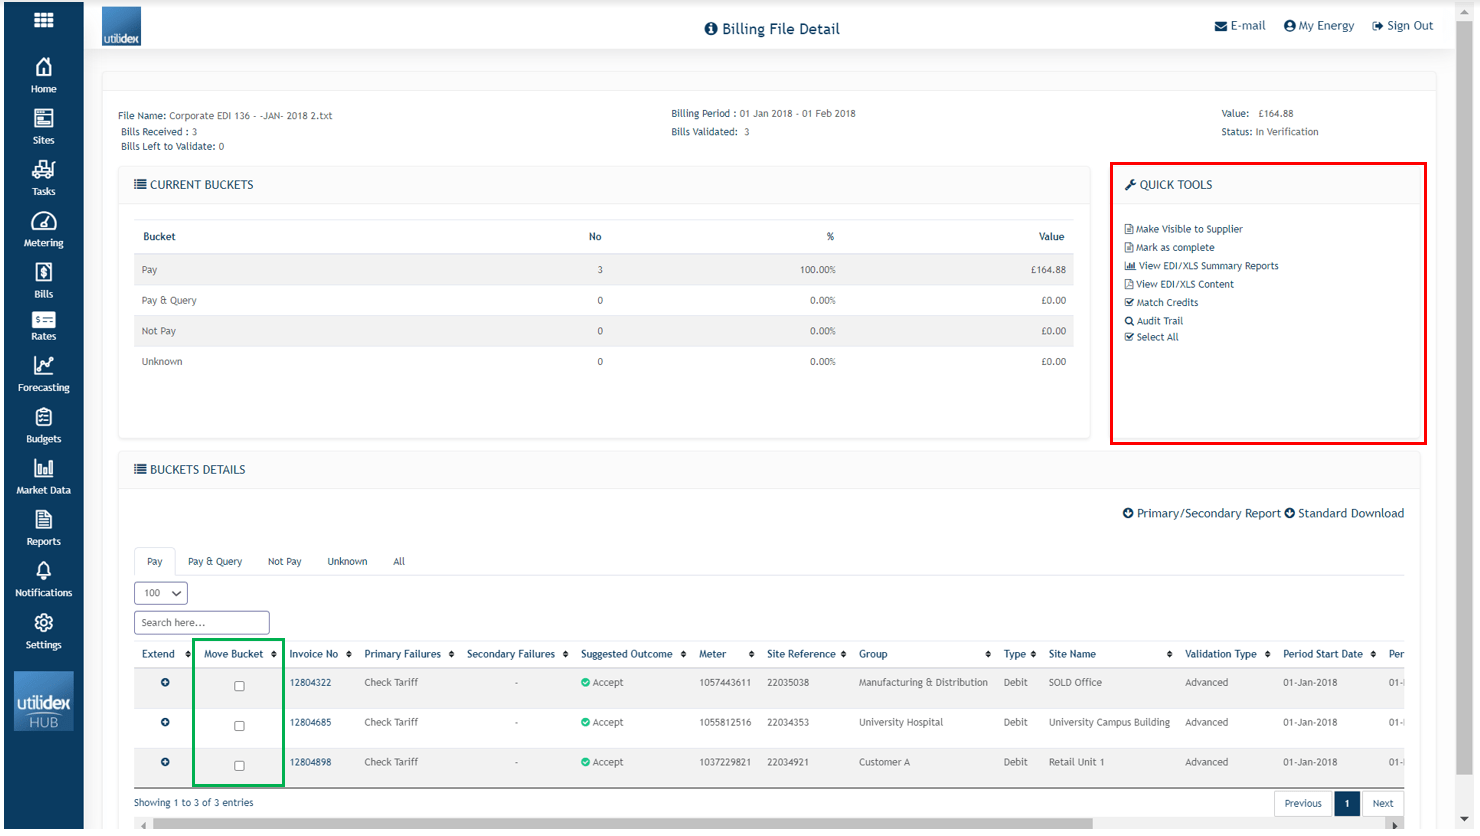Screen dimensions: 1480x836
Task: Open the 100 entries-per-page dropdown
Action: (x=161, y=593)
